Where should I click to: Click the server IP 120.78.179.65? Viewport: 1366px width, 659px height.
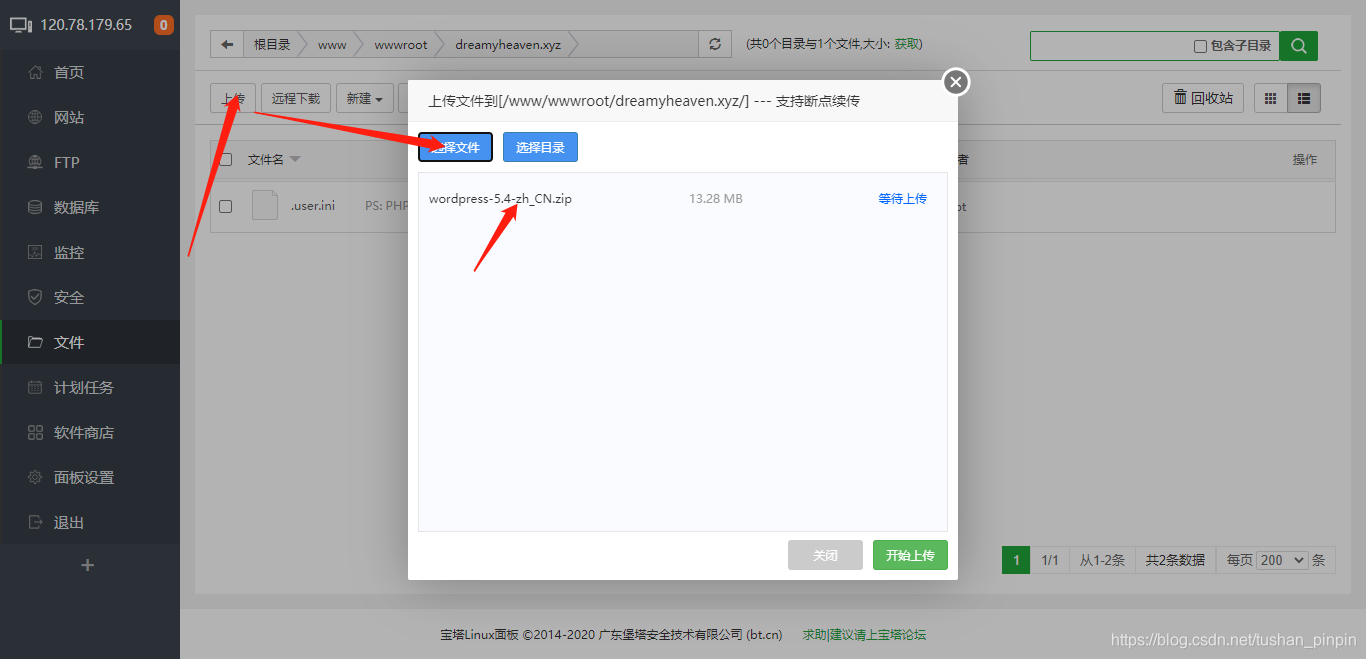pos(86,25)
